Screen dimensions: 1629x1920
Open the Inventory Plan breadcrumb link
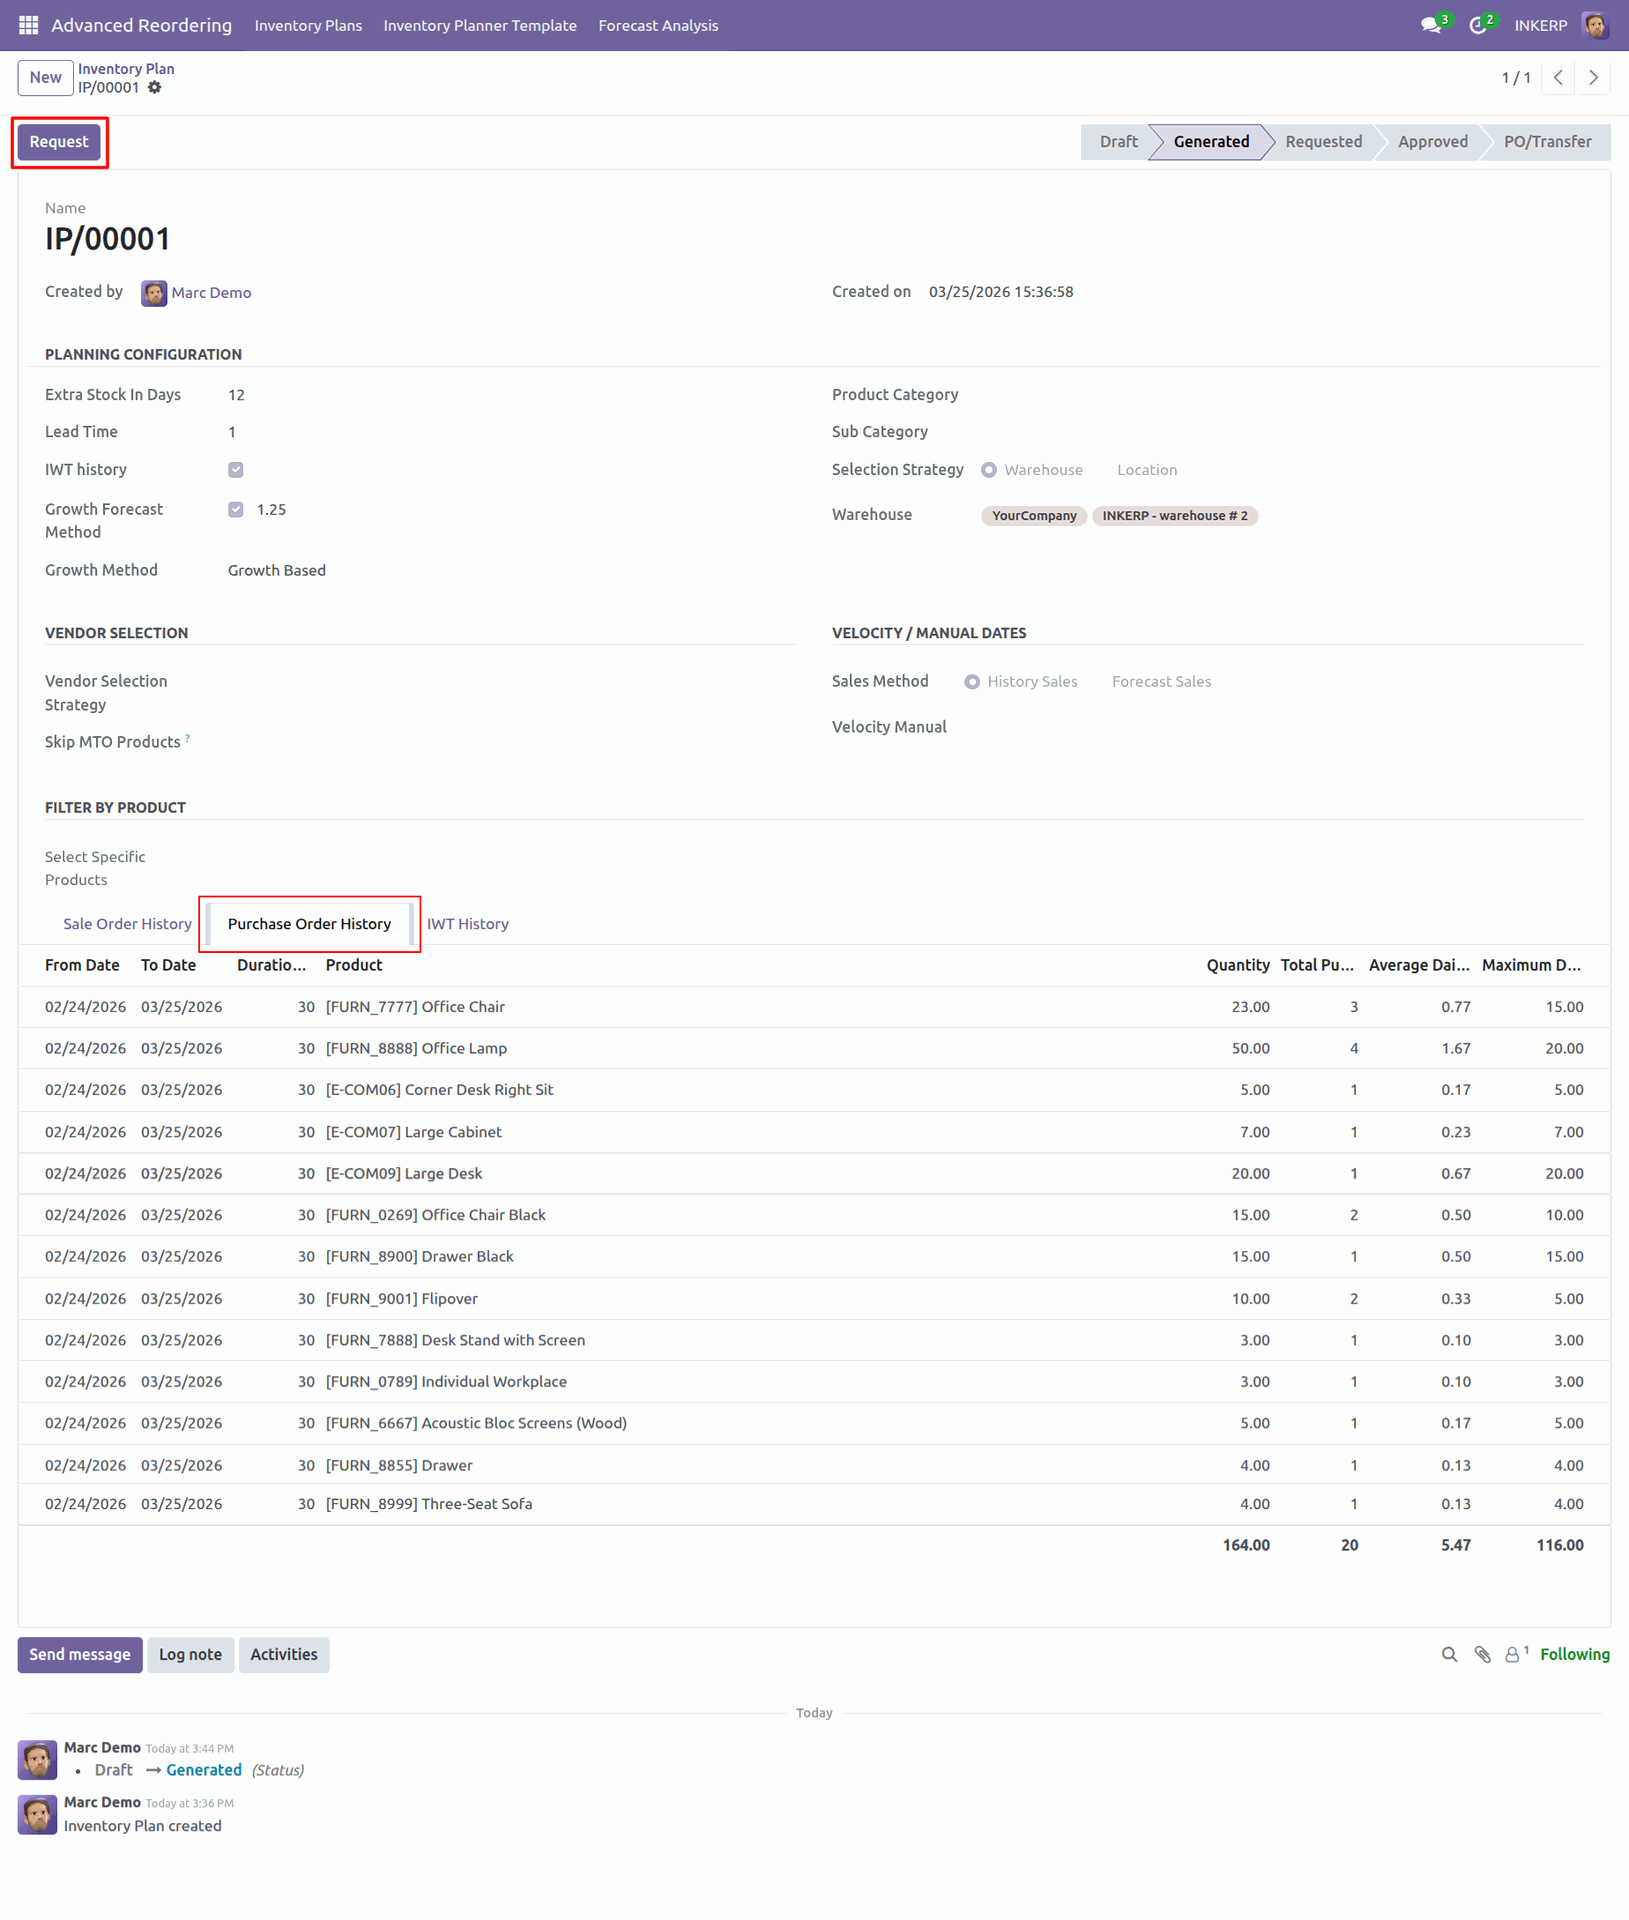click(126, 69)
